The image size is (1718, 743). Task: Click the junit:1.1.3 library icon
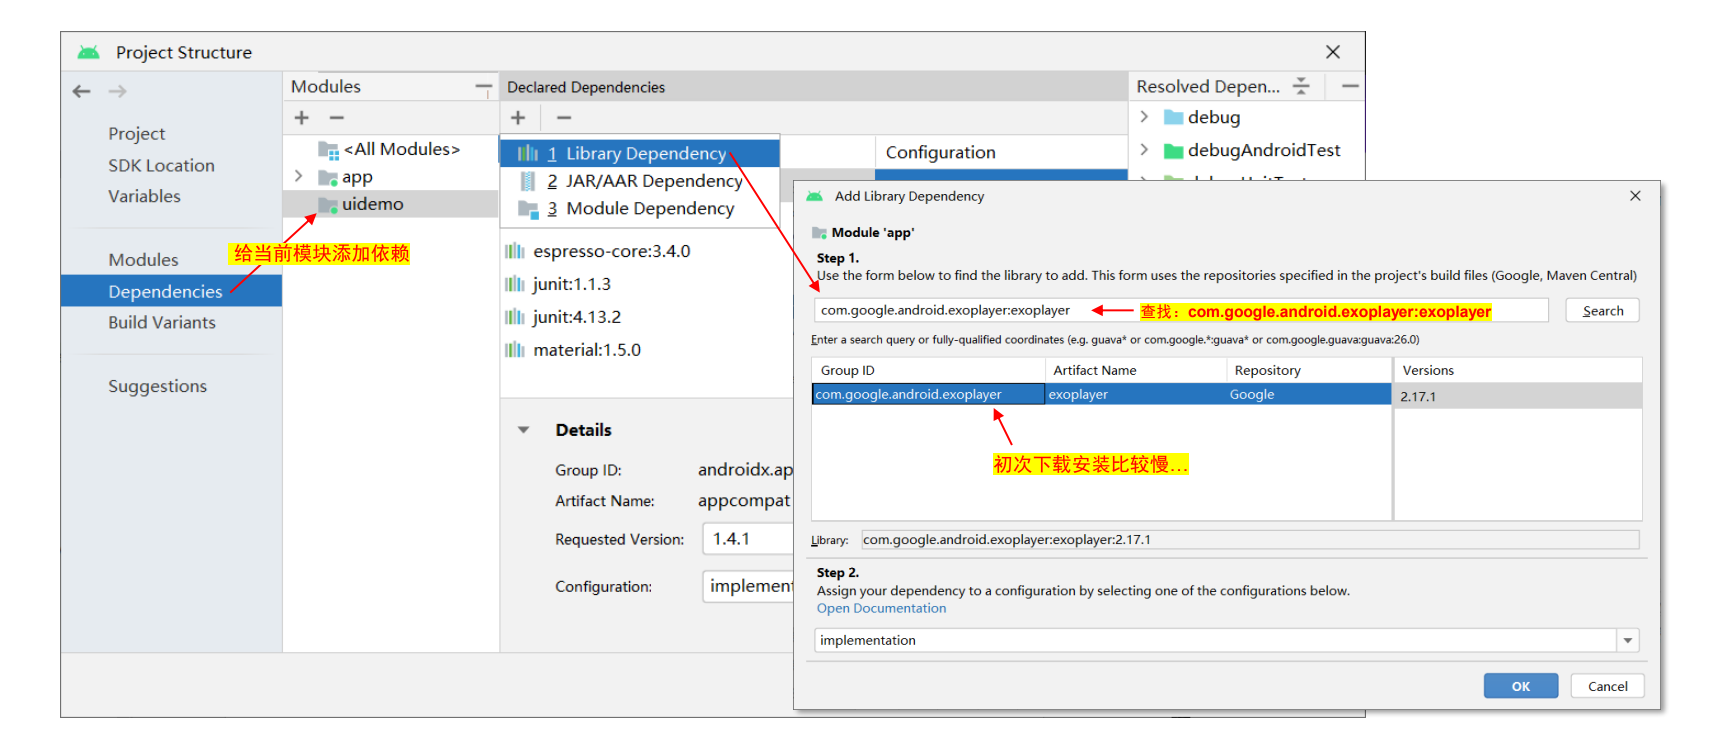[514, 284]
